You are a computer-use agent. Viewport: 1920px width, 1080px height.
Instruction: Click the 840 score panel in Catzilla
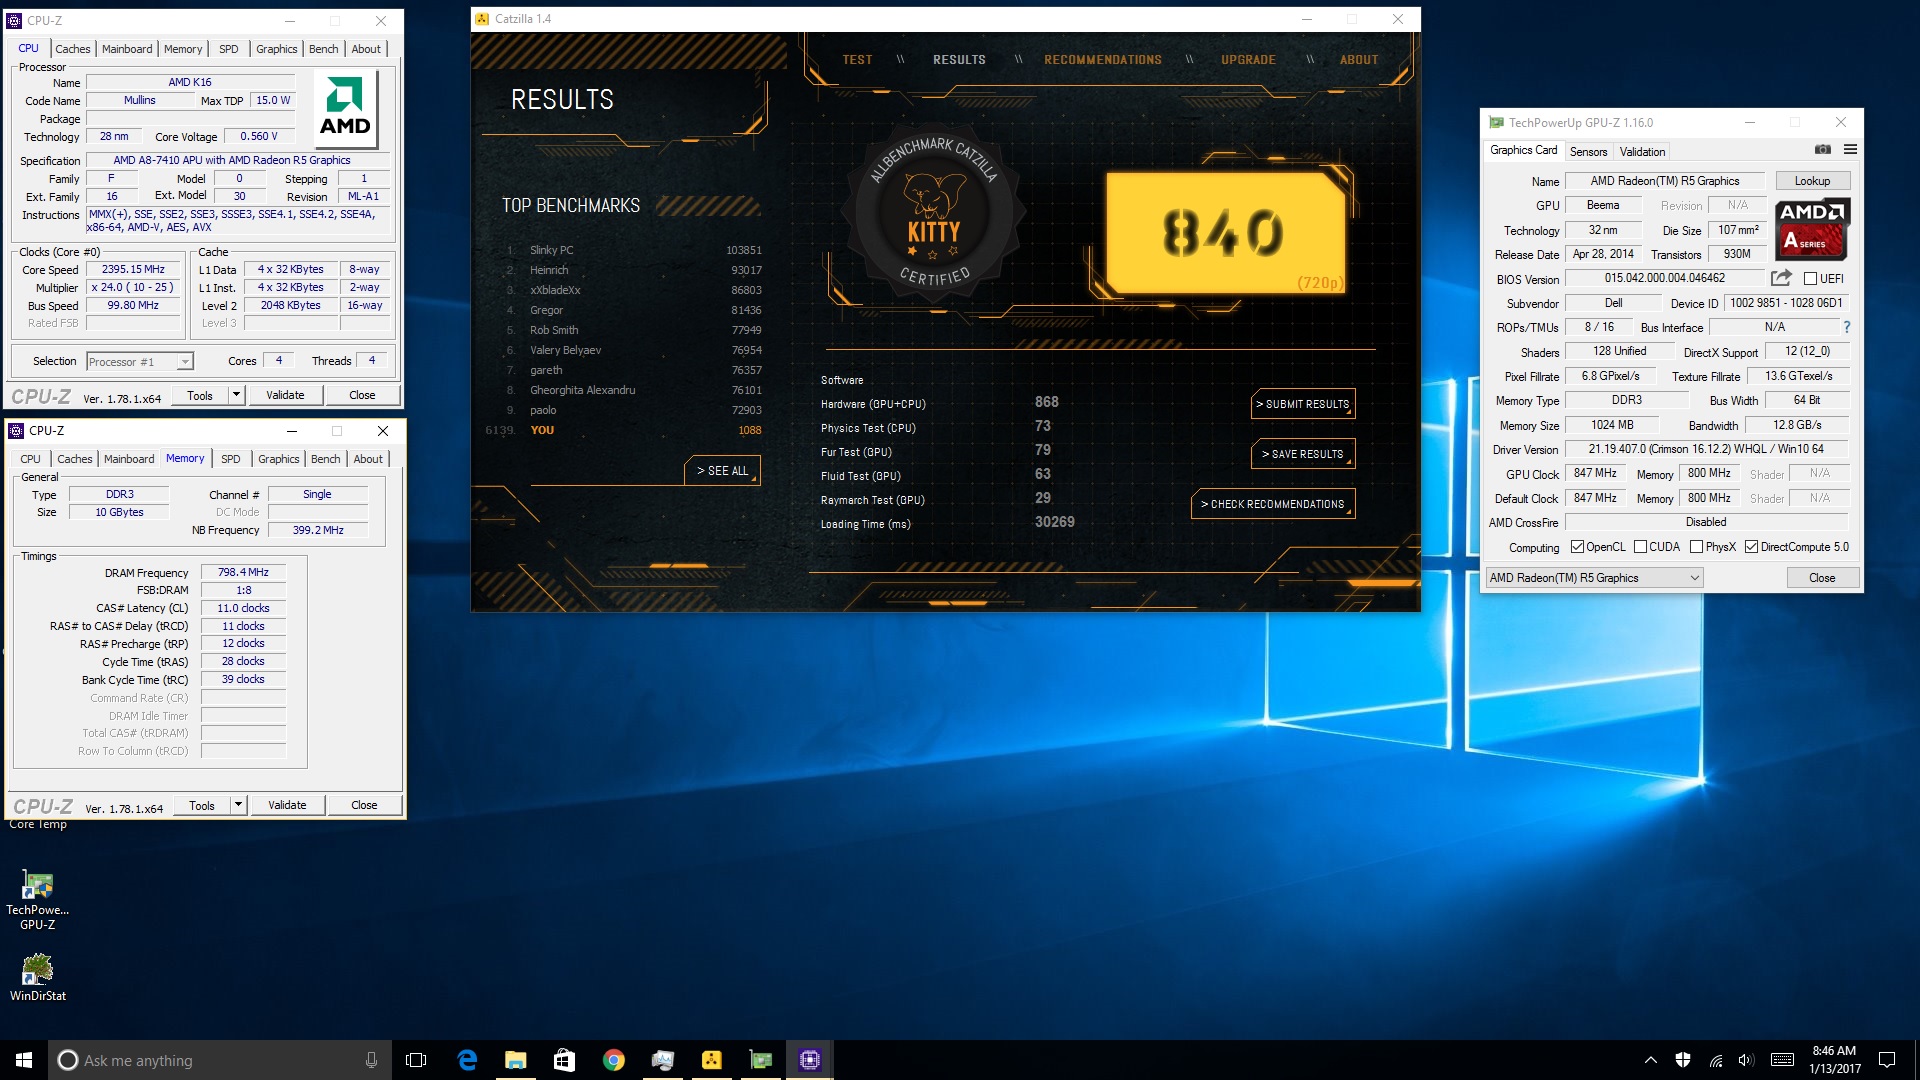(x=1225, y=233)
